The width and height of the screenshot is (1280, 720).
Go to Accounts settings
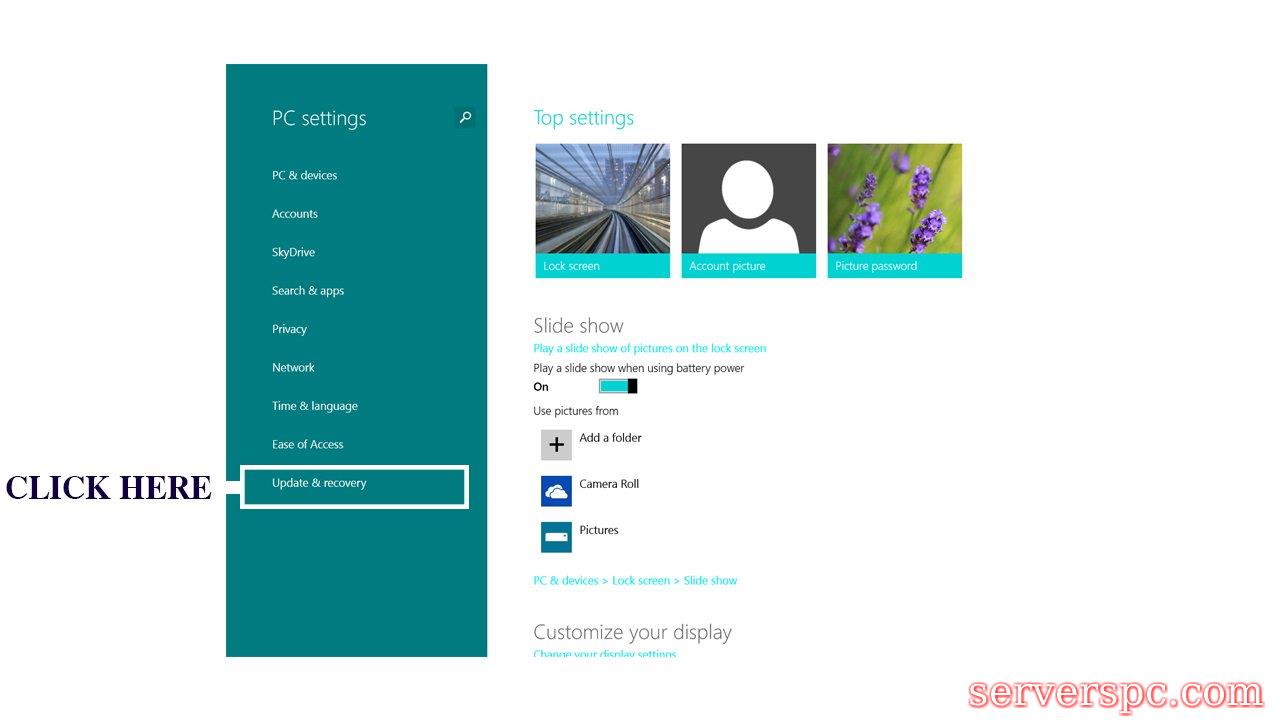(294, 214)
